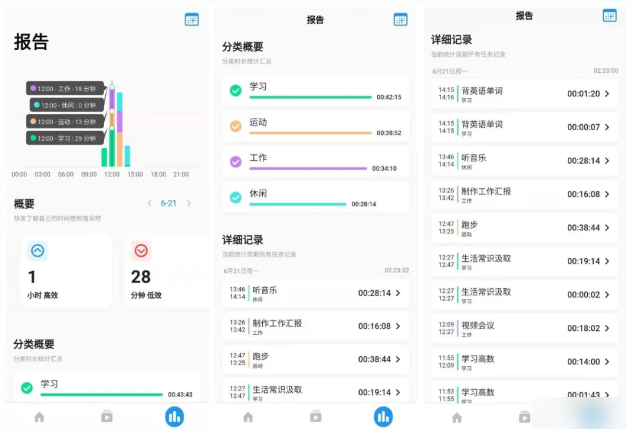Expand the 跑步 record chevron on the middle screen
The image size is (632, 438).
(398, 359)
